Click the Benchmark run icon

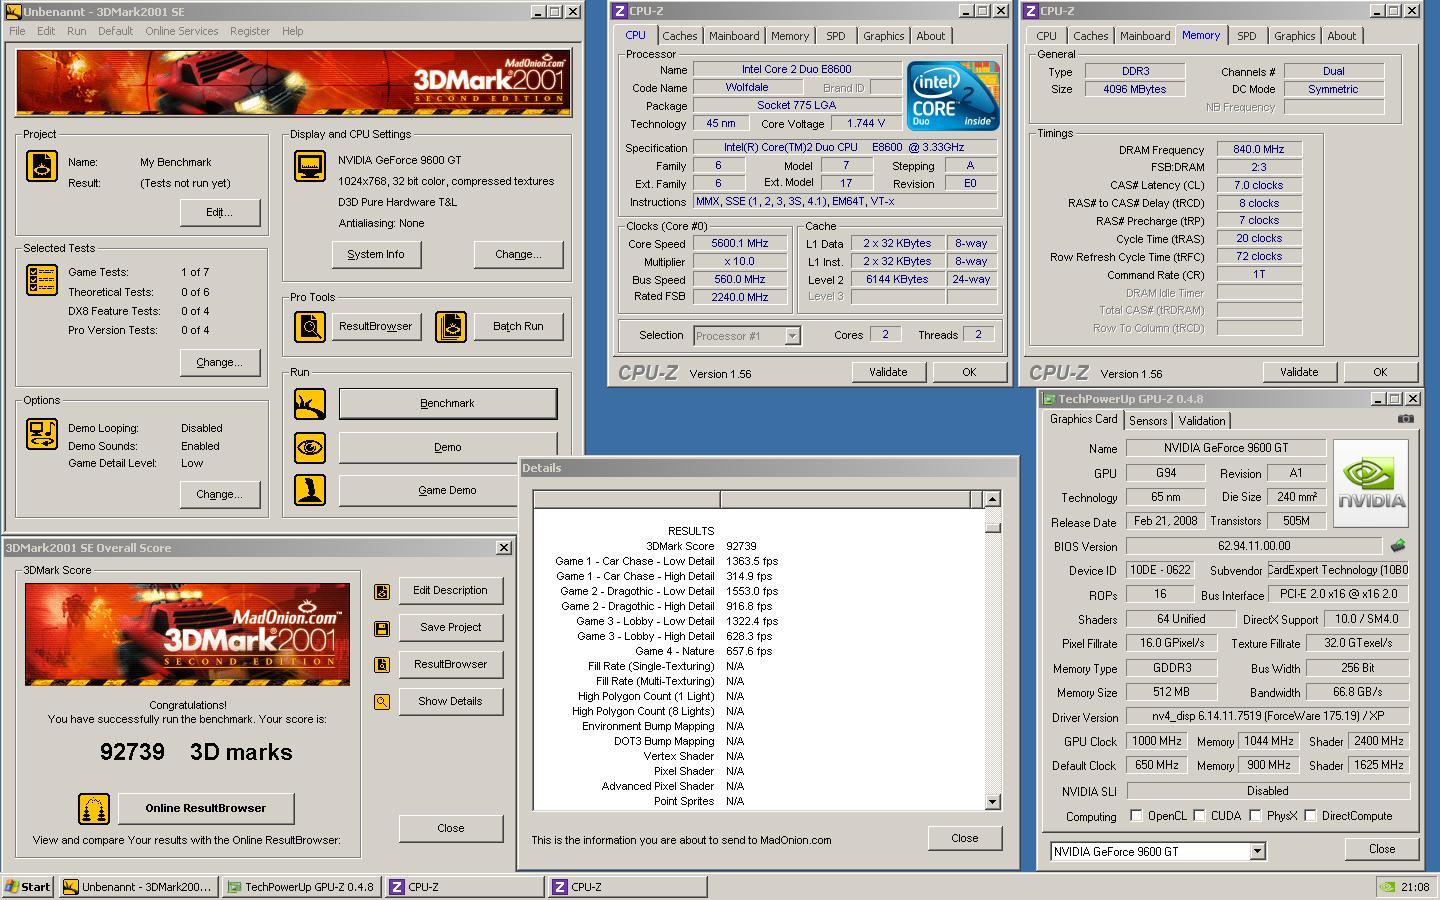pos(309,404)
